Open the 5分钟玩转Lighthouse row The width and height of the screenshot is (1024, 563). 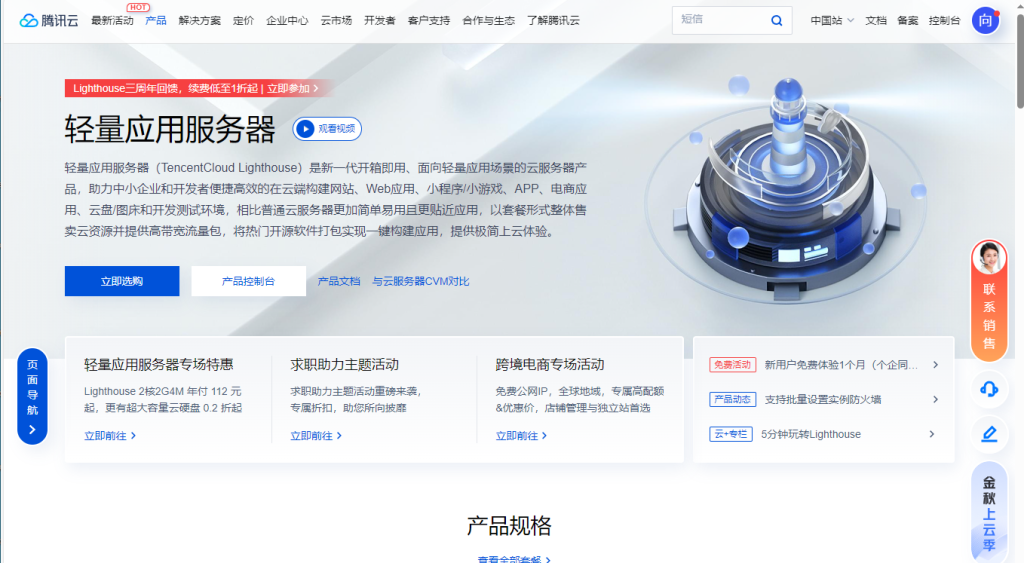[x=824, y=434]
